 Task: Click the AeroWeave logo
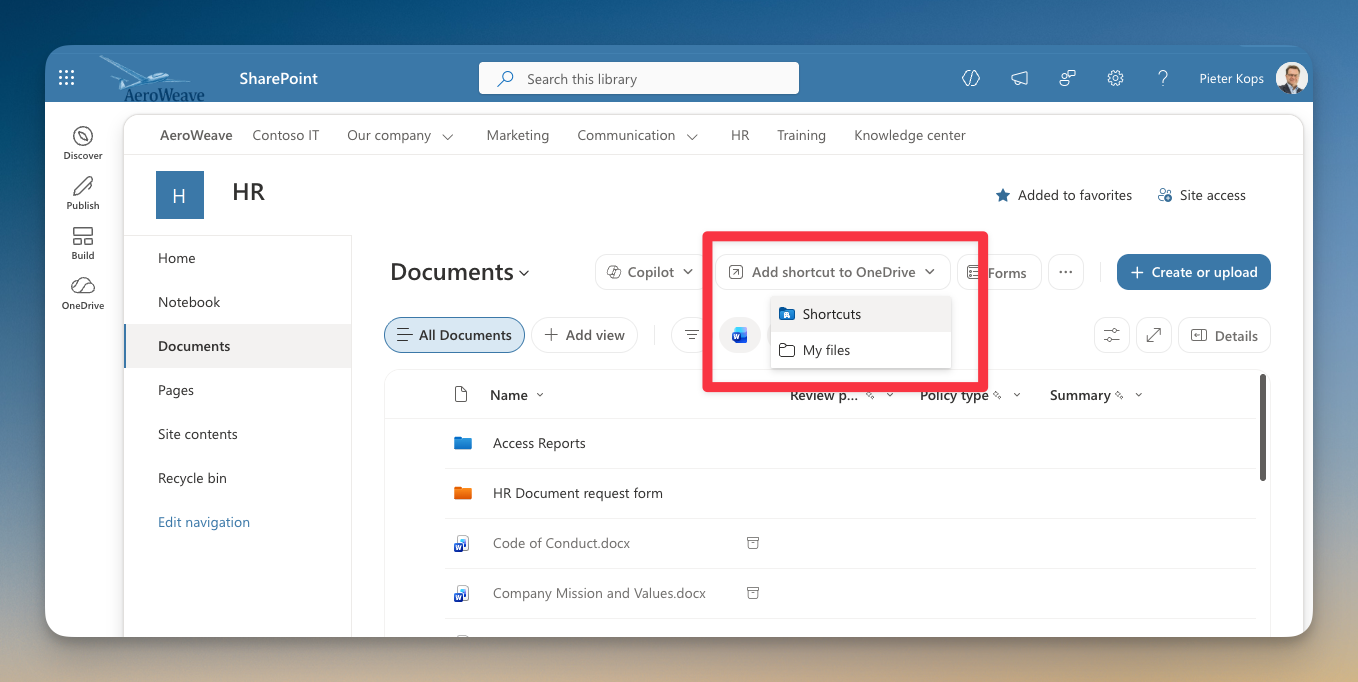[x=151, y=79]
